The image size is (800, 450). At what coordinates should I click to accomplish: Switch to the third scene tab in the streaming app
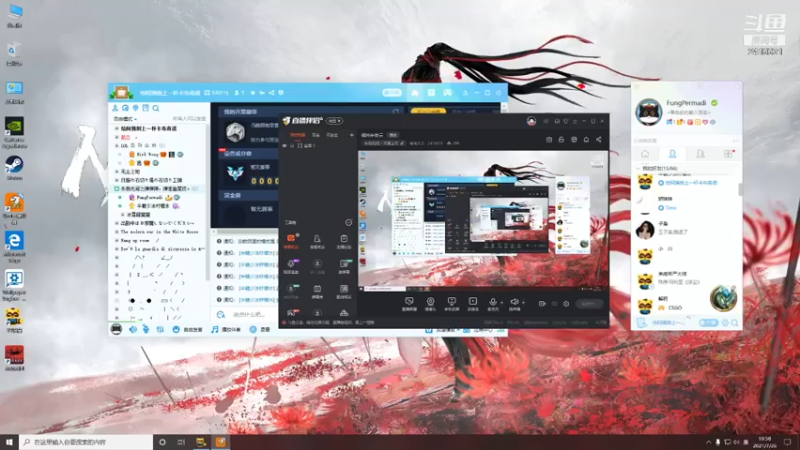[x=332, y=135]
